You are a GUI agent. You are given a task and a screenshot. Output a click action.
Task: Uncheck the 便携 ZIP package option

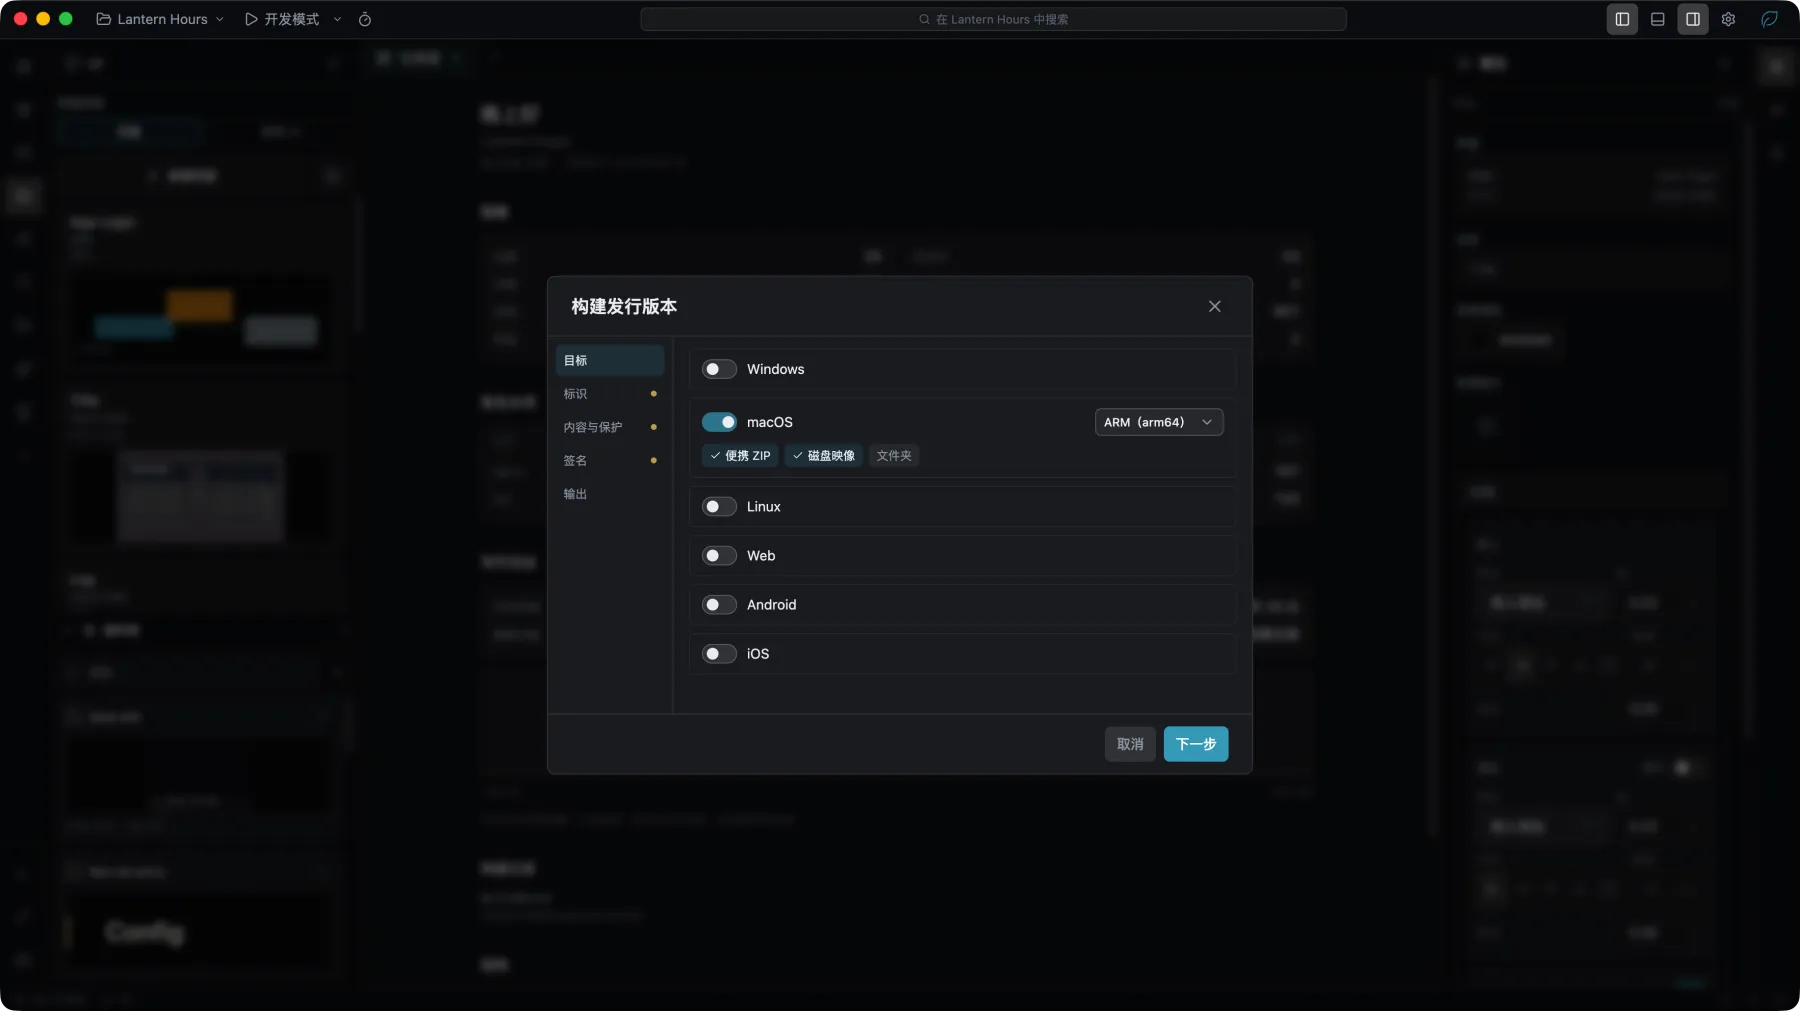tap(740, 456)
